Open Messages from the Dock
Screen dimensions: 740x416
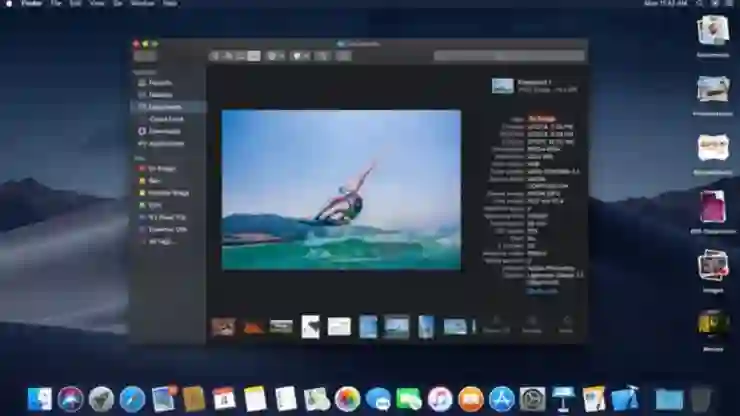point(378,399)
